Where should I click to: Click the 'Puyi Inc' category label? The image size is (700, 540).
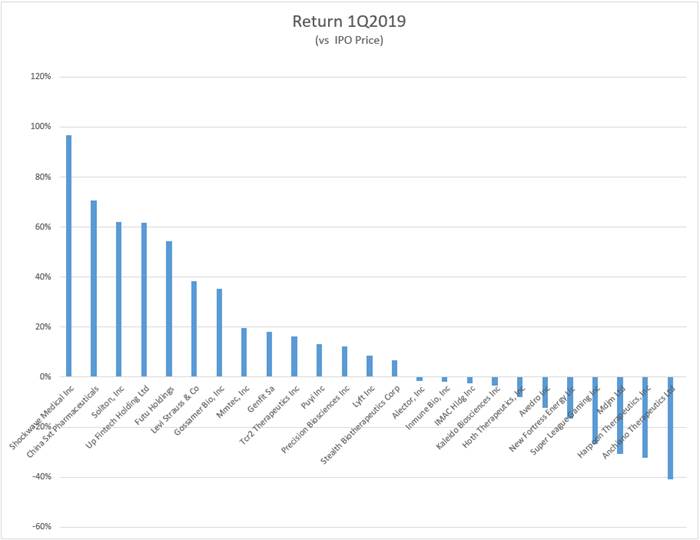pos(312,397)
